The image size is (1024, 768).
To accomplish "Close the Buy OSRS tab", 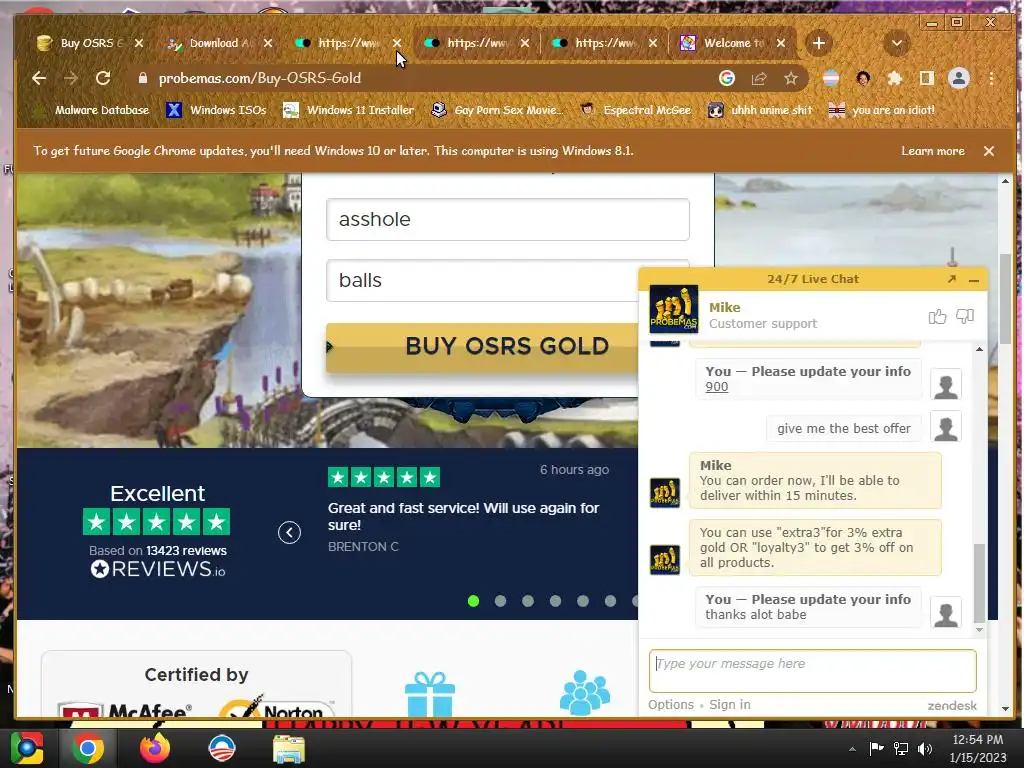I will 138,43.
